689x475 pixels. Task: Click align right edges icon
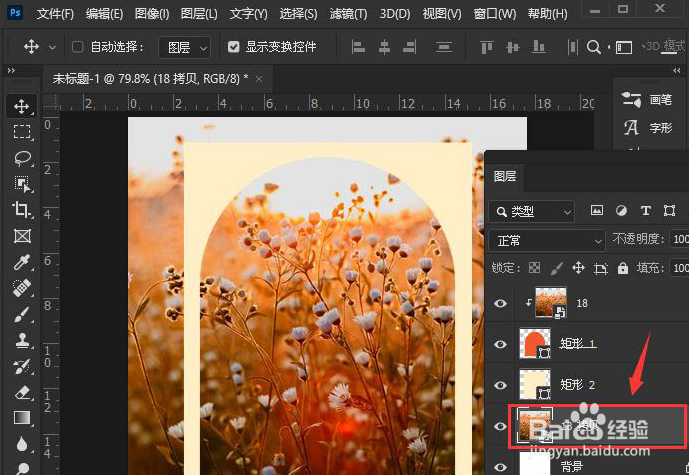[x=410, y=47]
